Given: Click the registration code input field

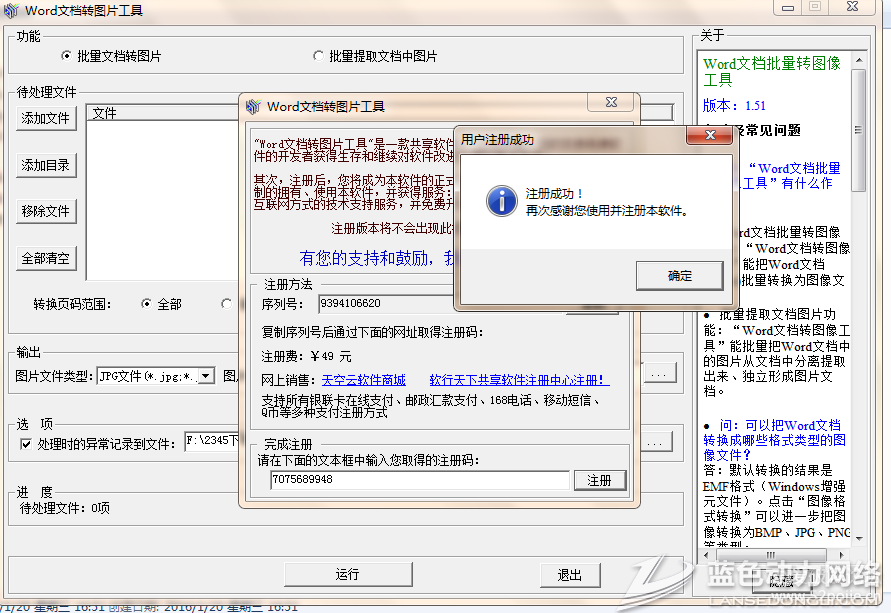Looking at the screenshot, I should (418, 480).
